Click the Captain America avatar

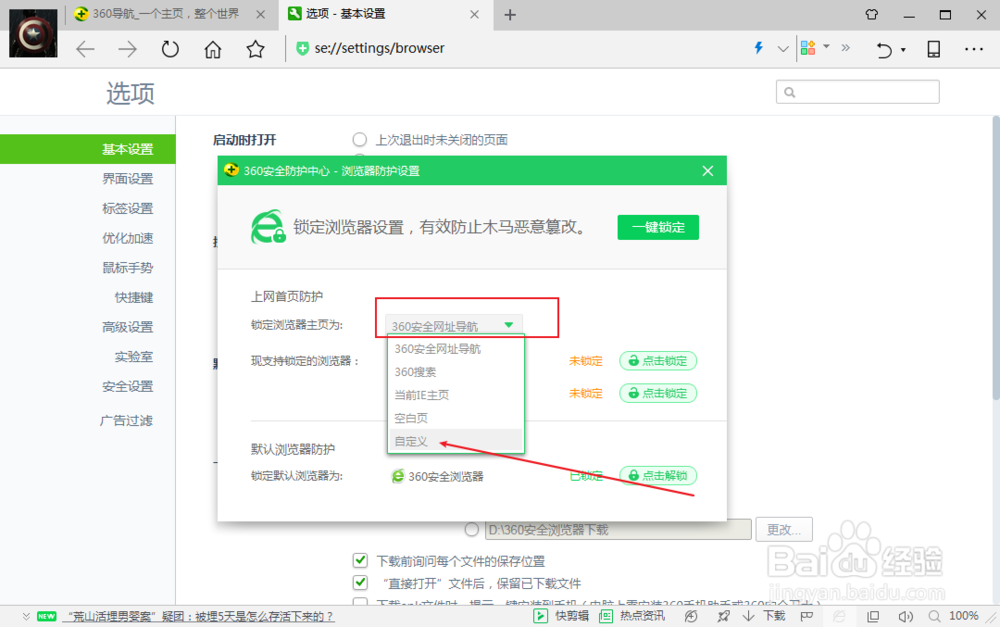click(x=33, y=33)
